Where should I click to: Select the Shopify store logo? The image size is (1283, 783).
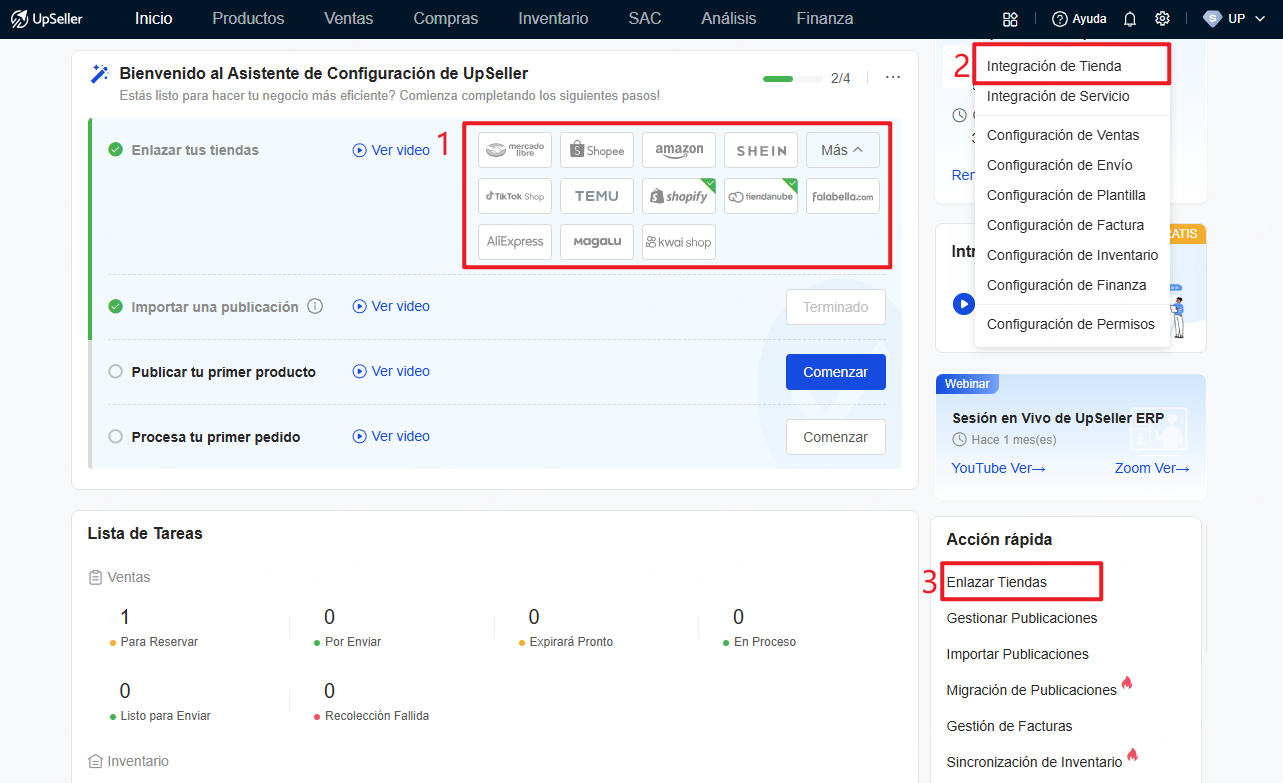coord(679,196)
